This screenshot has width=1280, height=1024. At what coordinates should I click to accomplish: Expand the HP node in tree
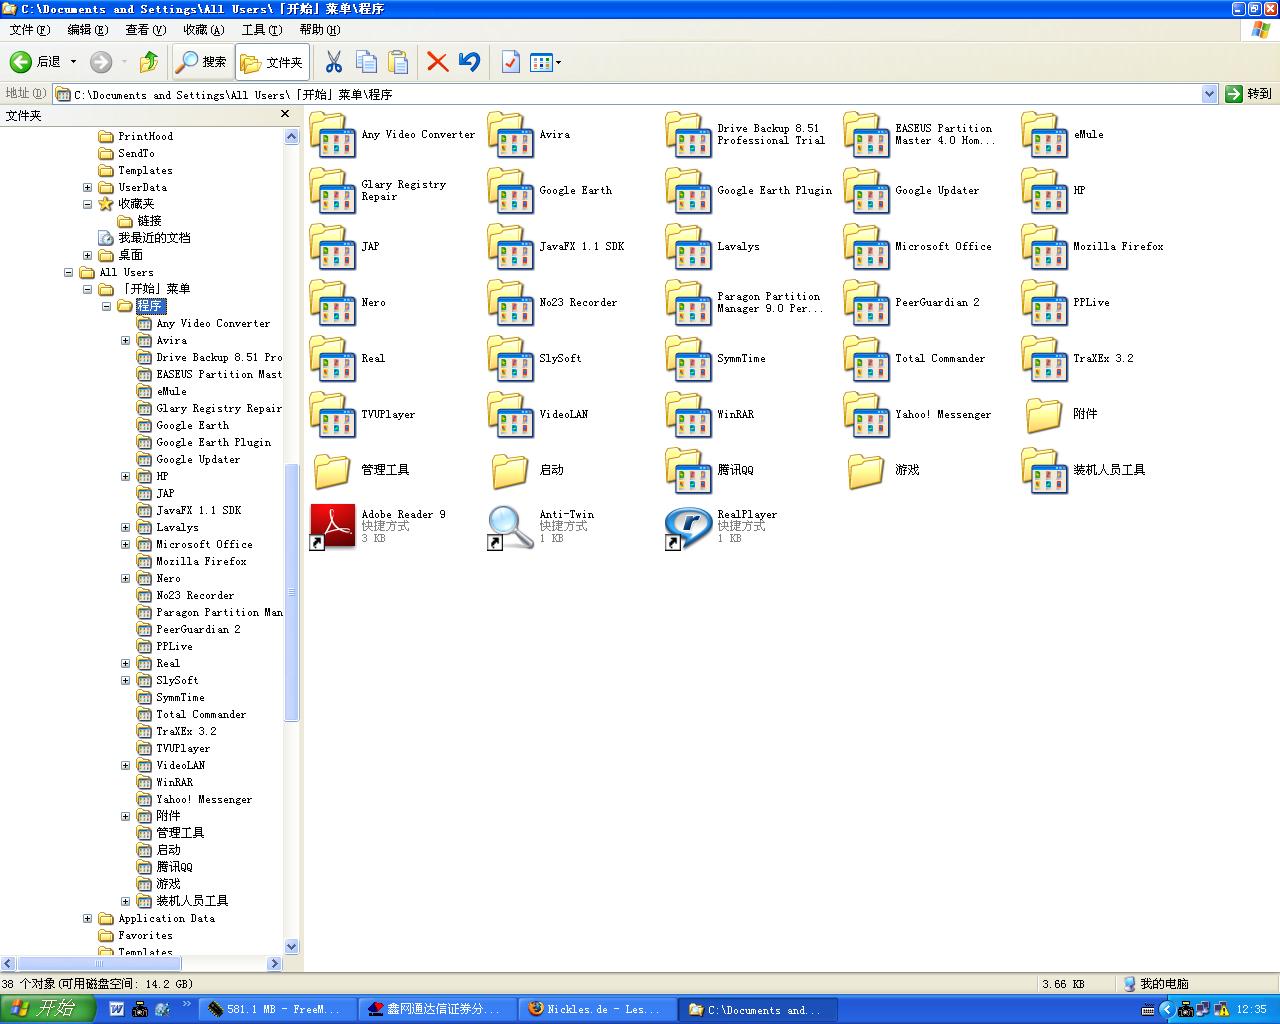click(125, 476)
